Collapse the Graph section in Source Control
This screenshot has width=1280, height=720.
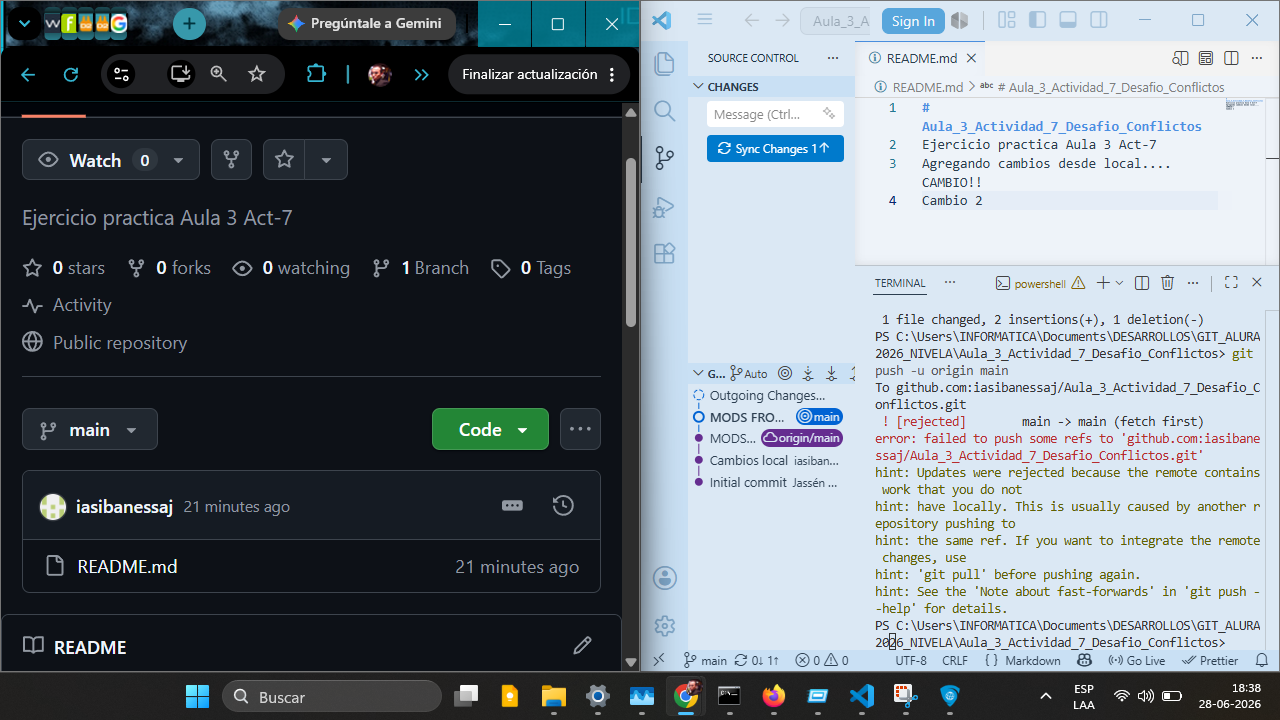pos(708,373)
